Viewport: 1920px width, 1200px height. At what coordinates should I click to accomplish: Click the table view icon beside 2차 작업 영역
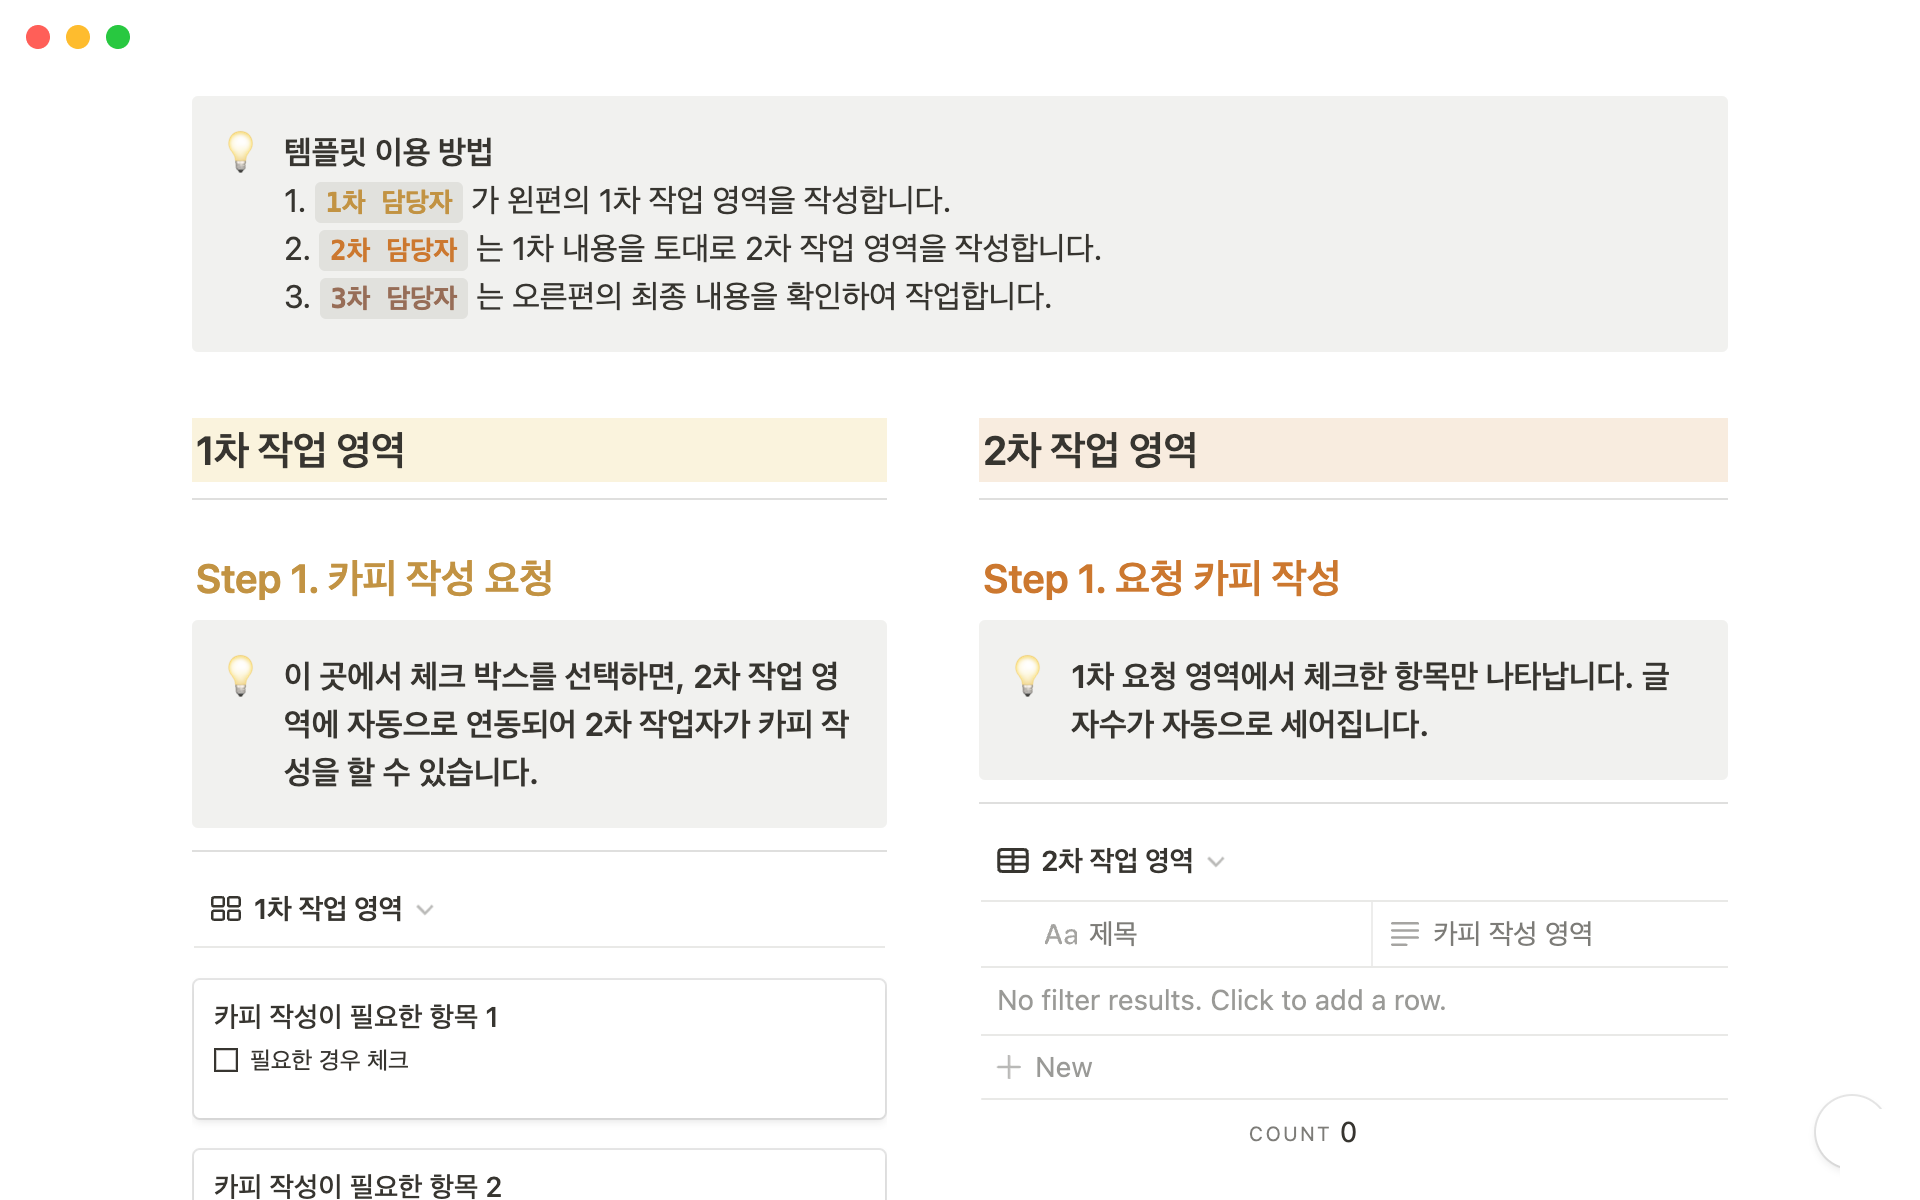click(x=1012, y=860)
